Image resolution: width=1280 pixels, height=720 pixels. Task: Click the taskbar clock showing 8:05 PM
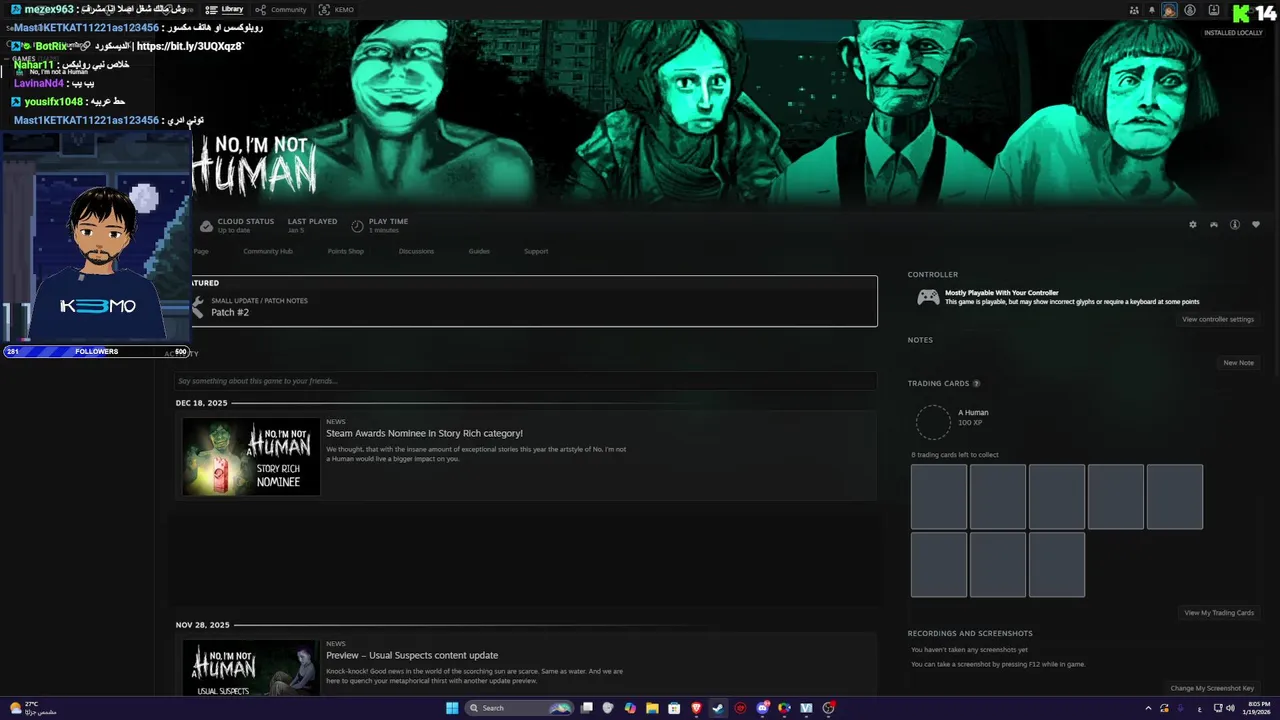click(x=1255, y=708)
